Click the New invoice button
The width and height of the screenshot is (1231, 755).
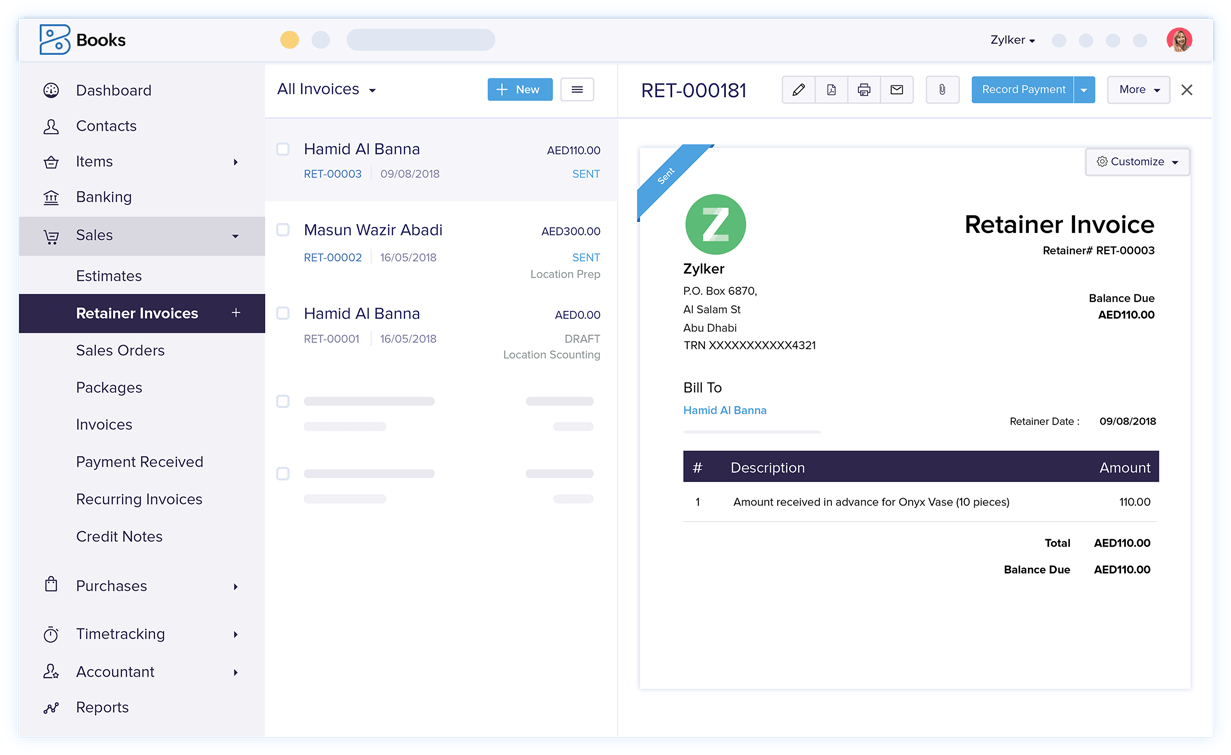[x=520, y=90]
